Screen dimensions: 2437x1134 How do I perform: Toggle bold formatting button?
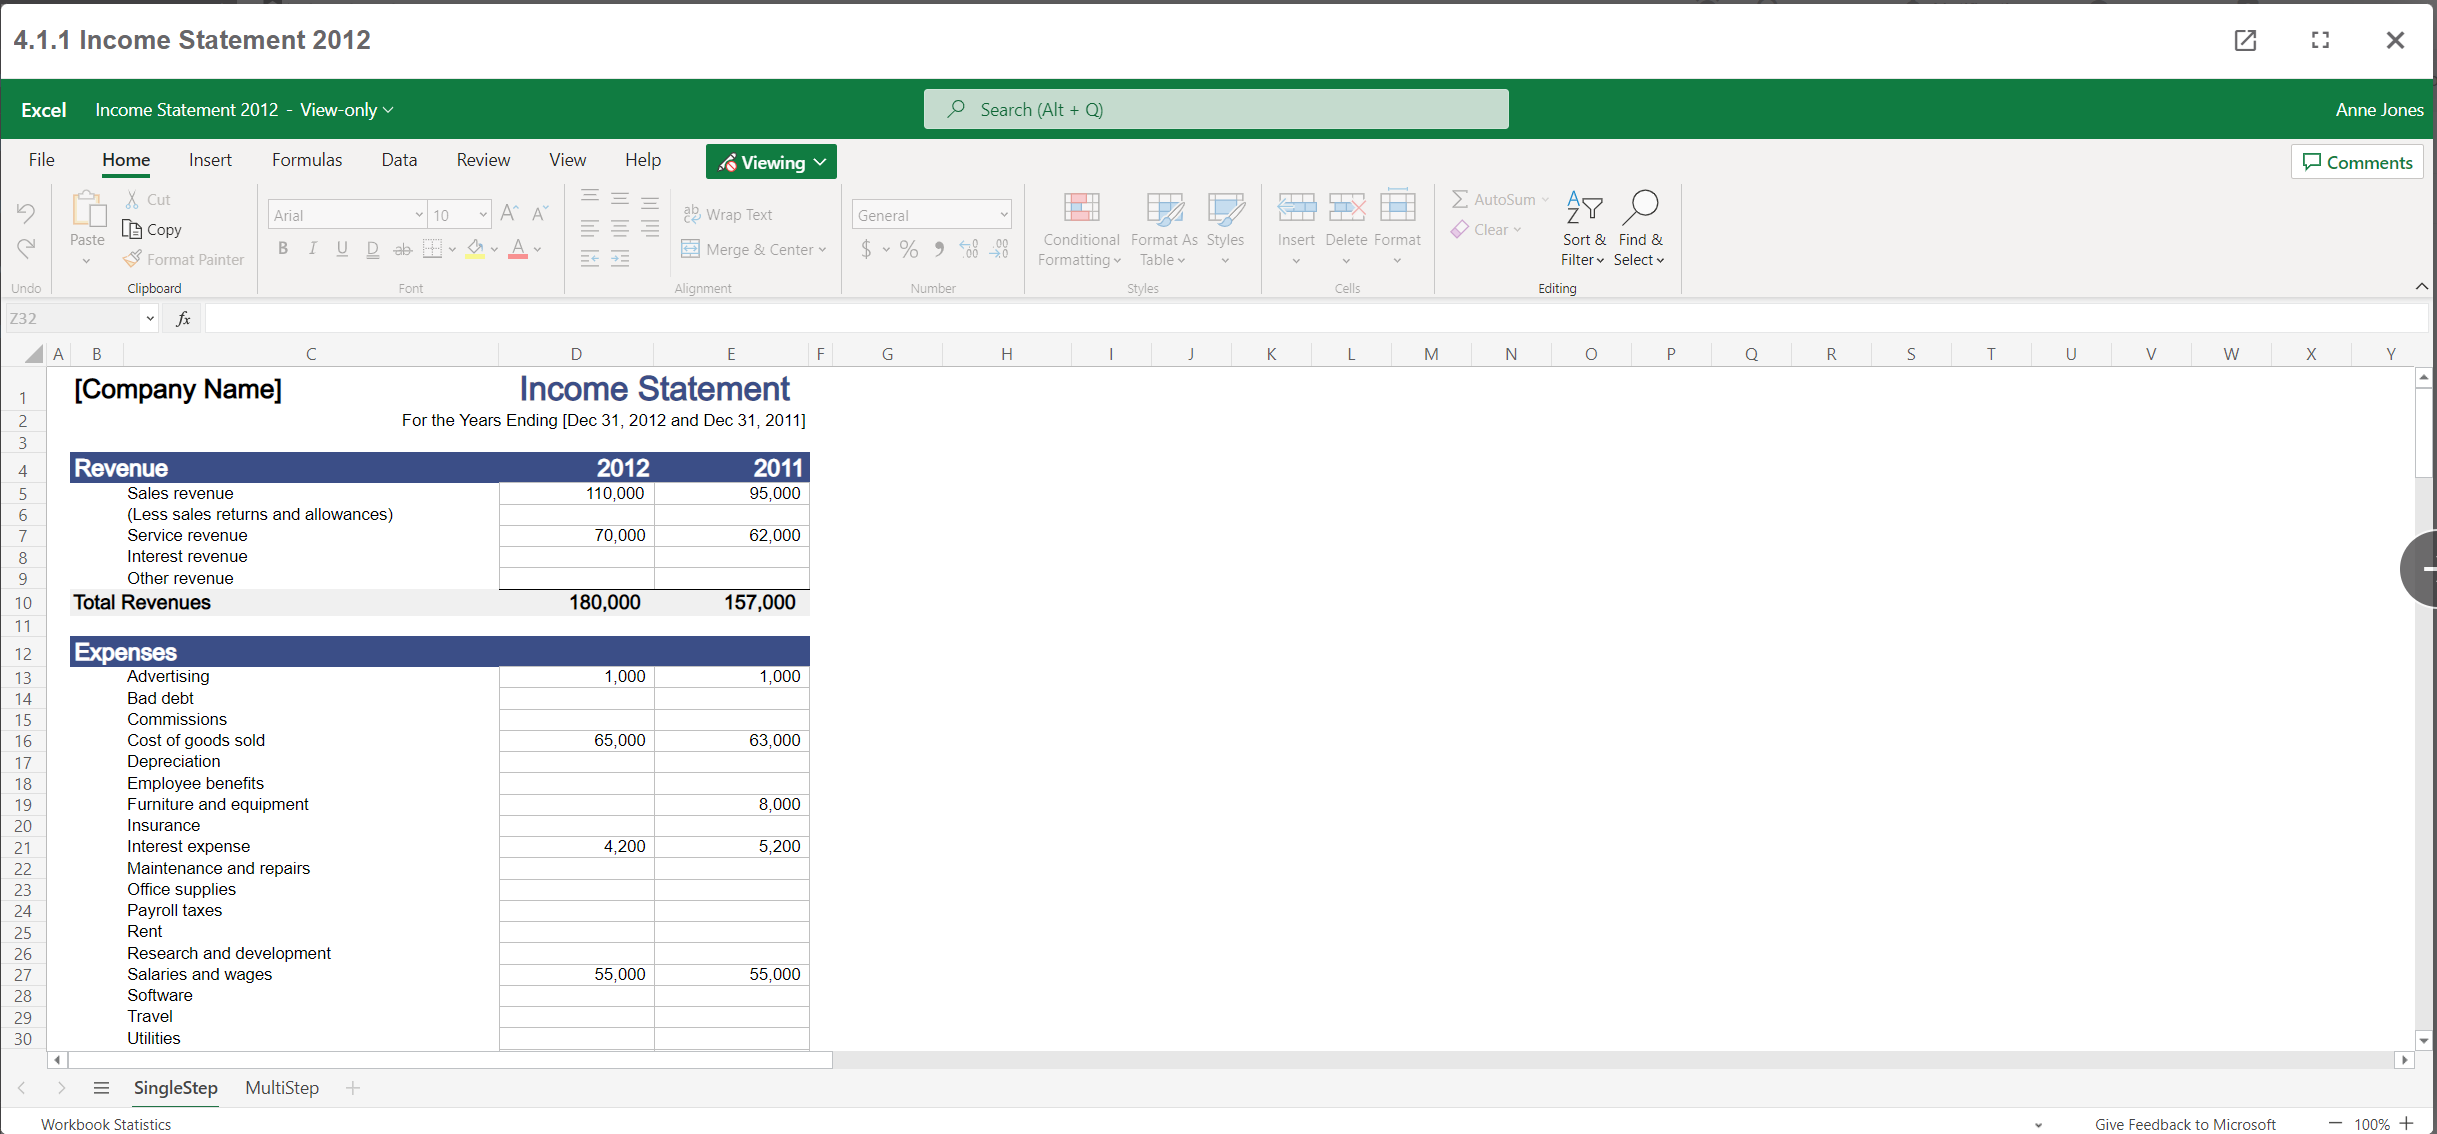tap(283, 249)
